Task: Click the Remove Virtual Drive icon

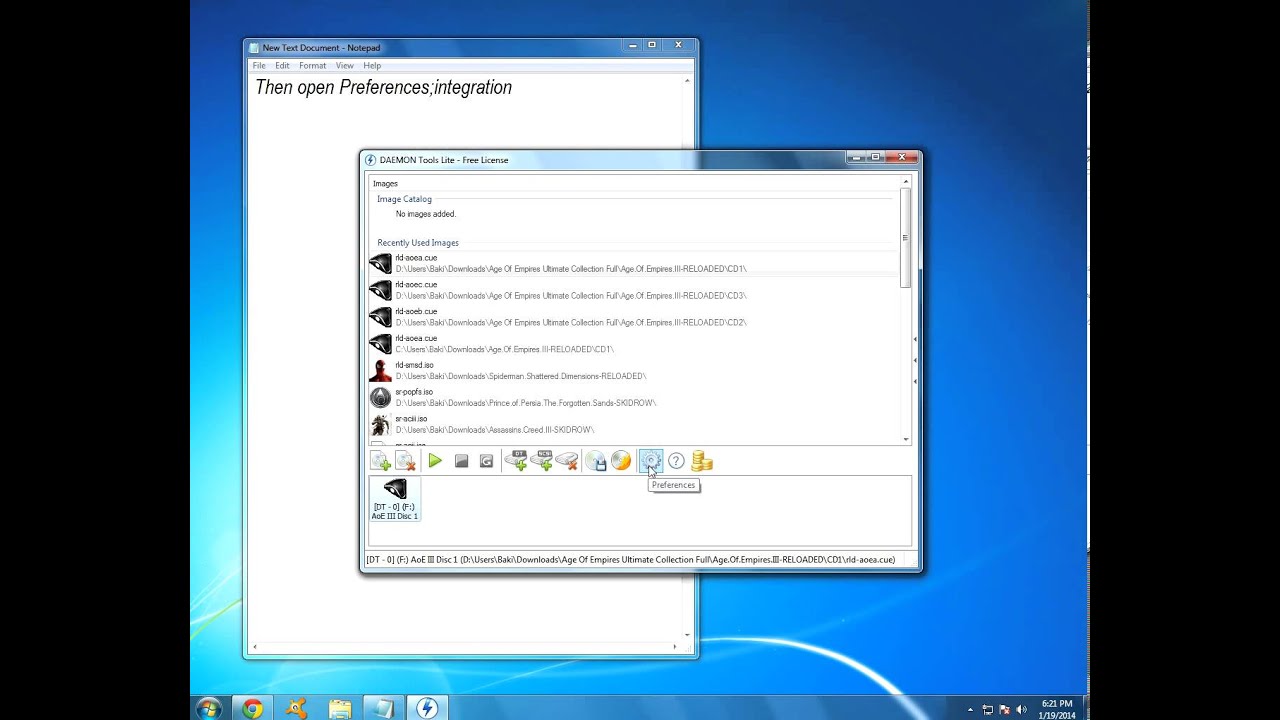Action: pyautogui.click(x=567, y=461)
